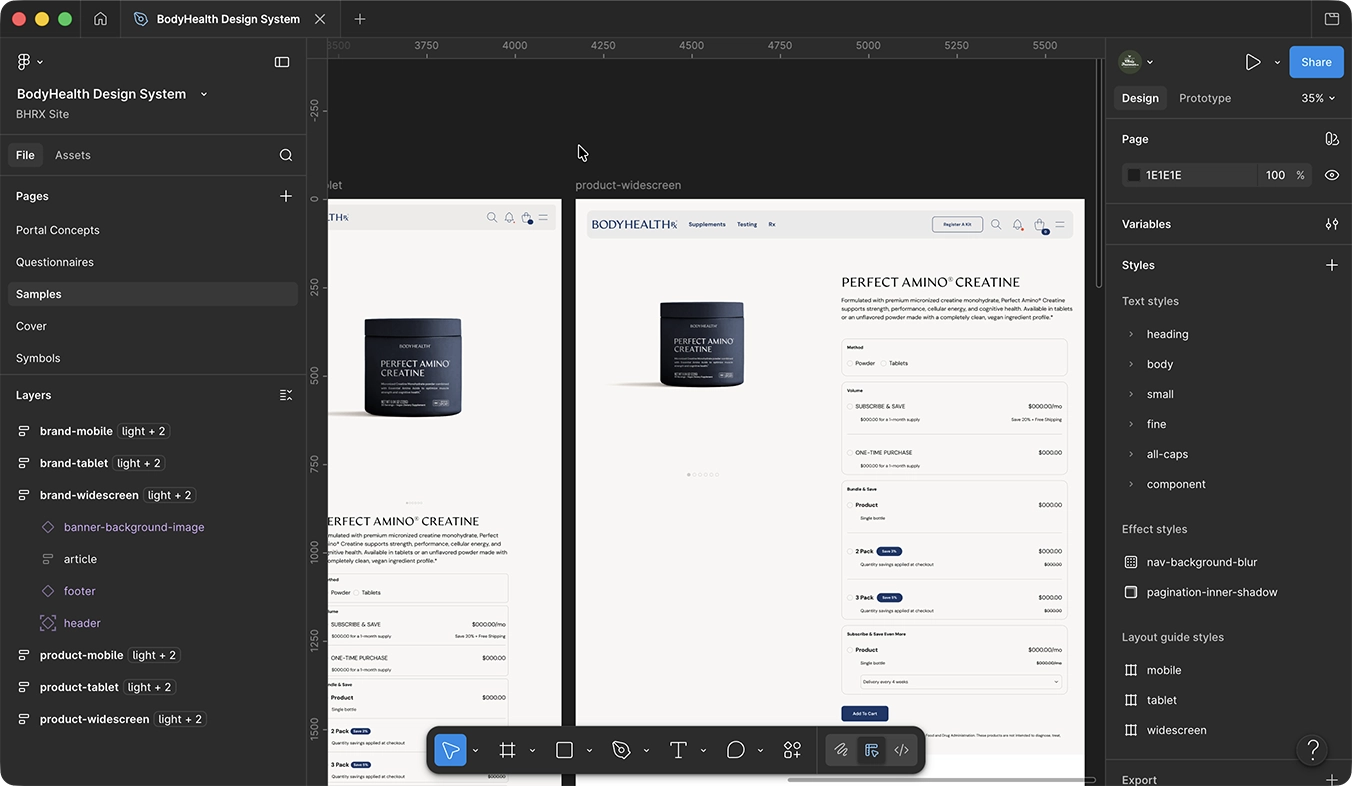Screen dimensions: 1352x786
Task: Open the Questionnaires page
Action: [153, 262]
